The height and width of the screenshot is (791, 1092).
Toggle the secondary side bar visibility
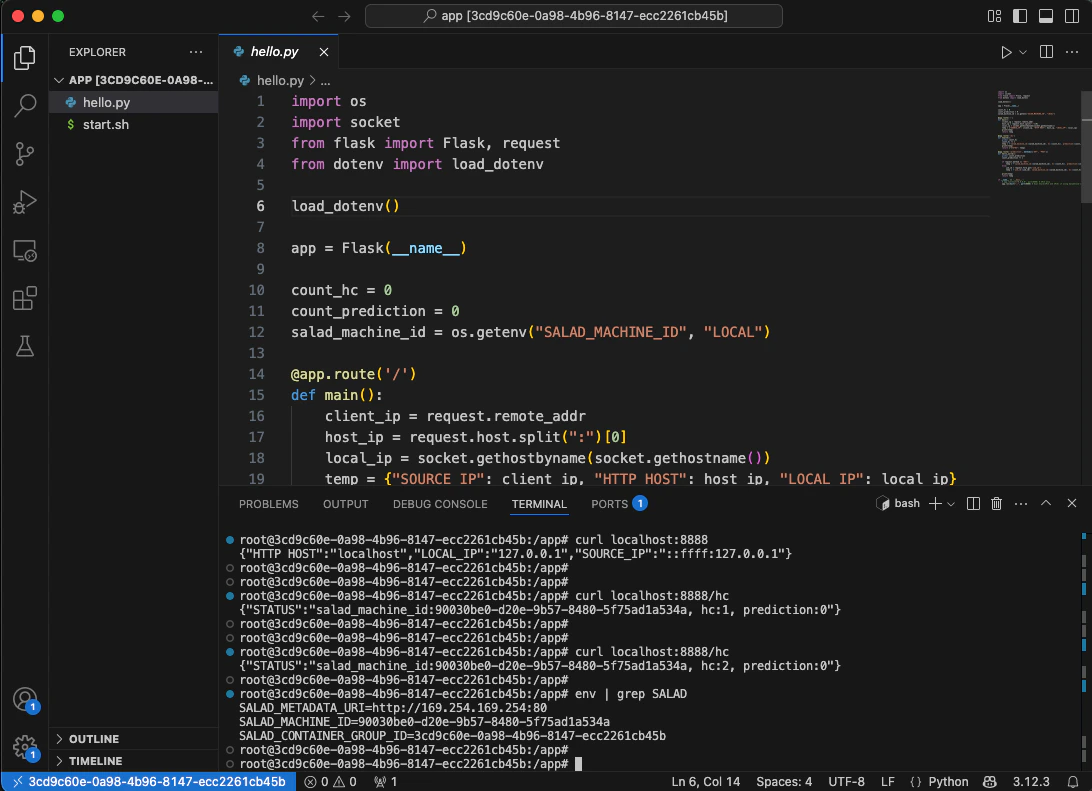click(x=1071, y=17)
